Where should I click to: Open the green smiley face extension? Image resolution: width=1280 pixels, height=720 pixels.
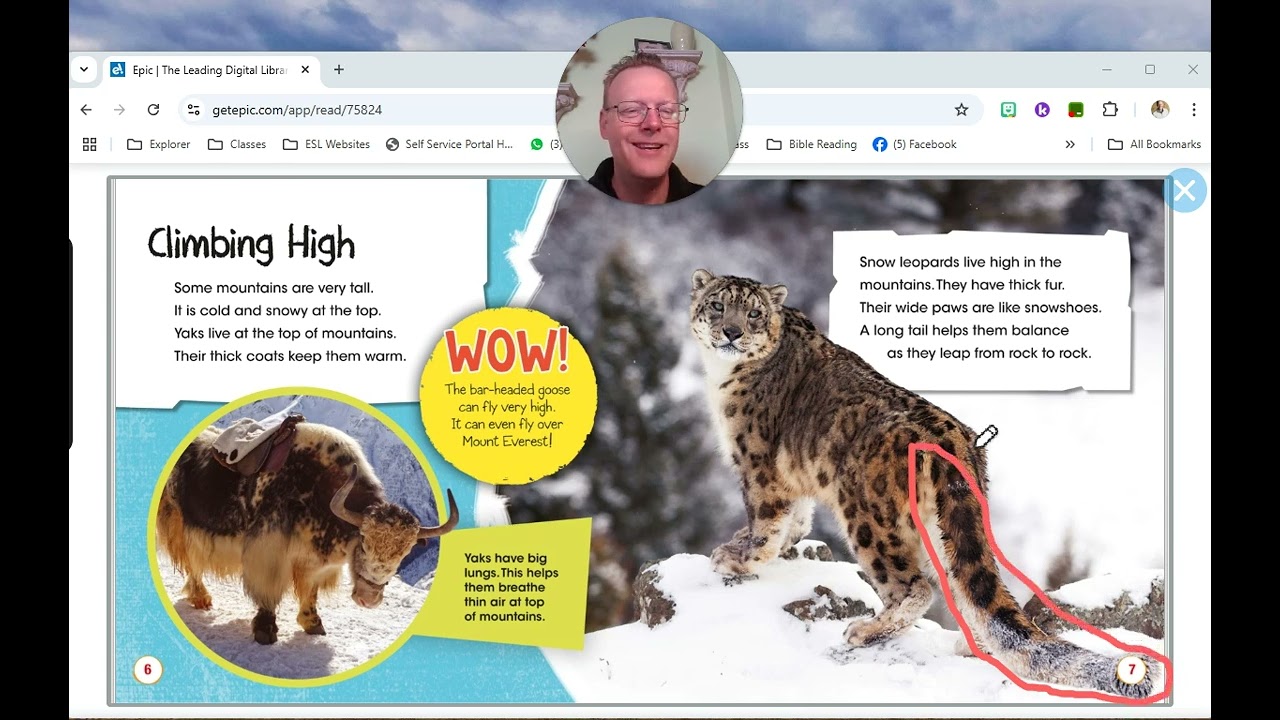[x=1008, y=110]
